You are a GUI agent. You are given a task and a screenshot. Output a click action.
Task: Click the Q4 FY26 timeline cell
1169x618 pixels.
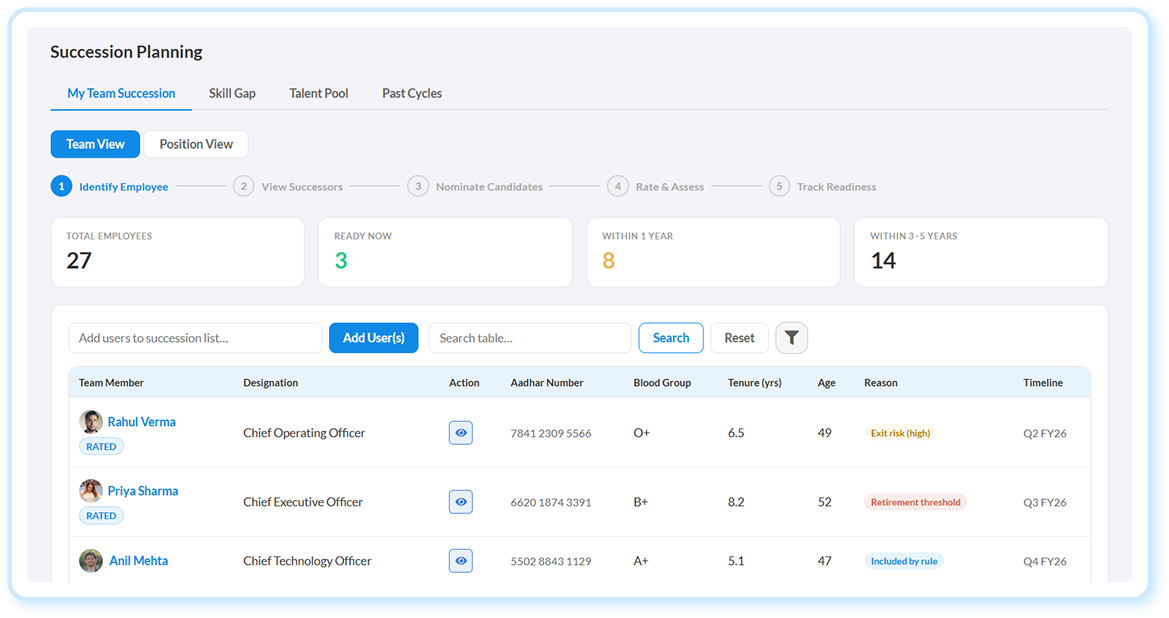coord(1044,561)
